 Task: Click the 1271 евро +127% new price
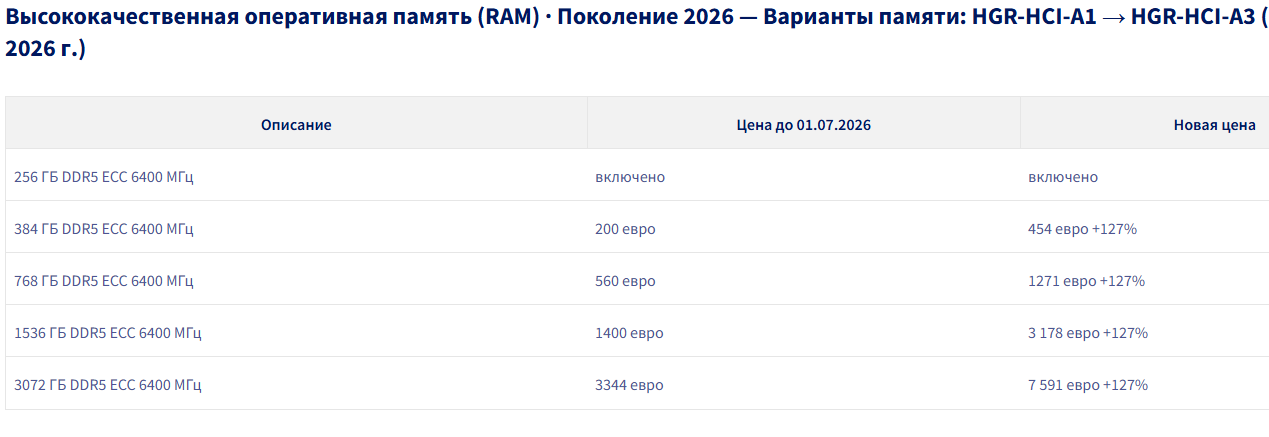pos(1086,281)
